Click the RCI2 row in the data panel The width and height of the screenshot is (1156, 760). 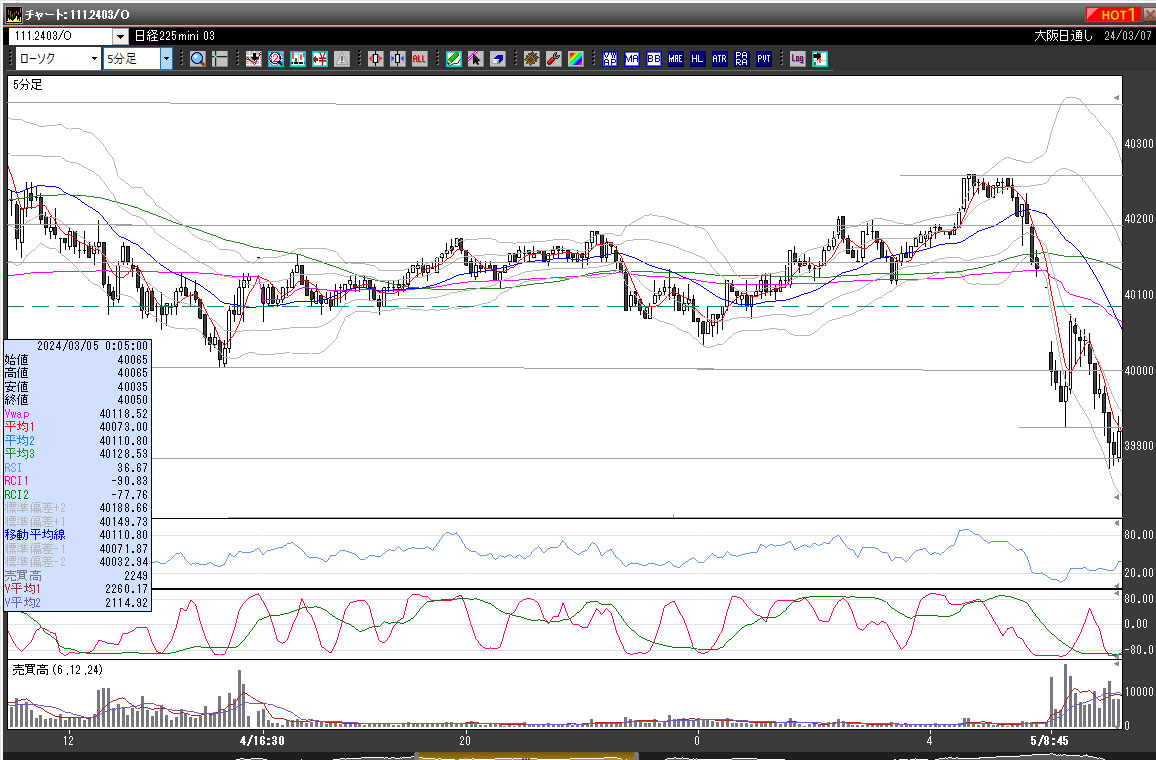tap(77, 495)
